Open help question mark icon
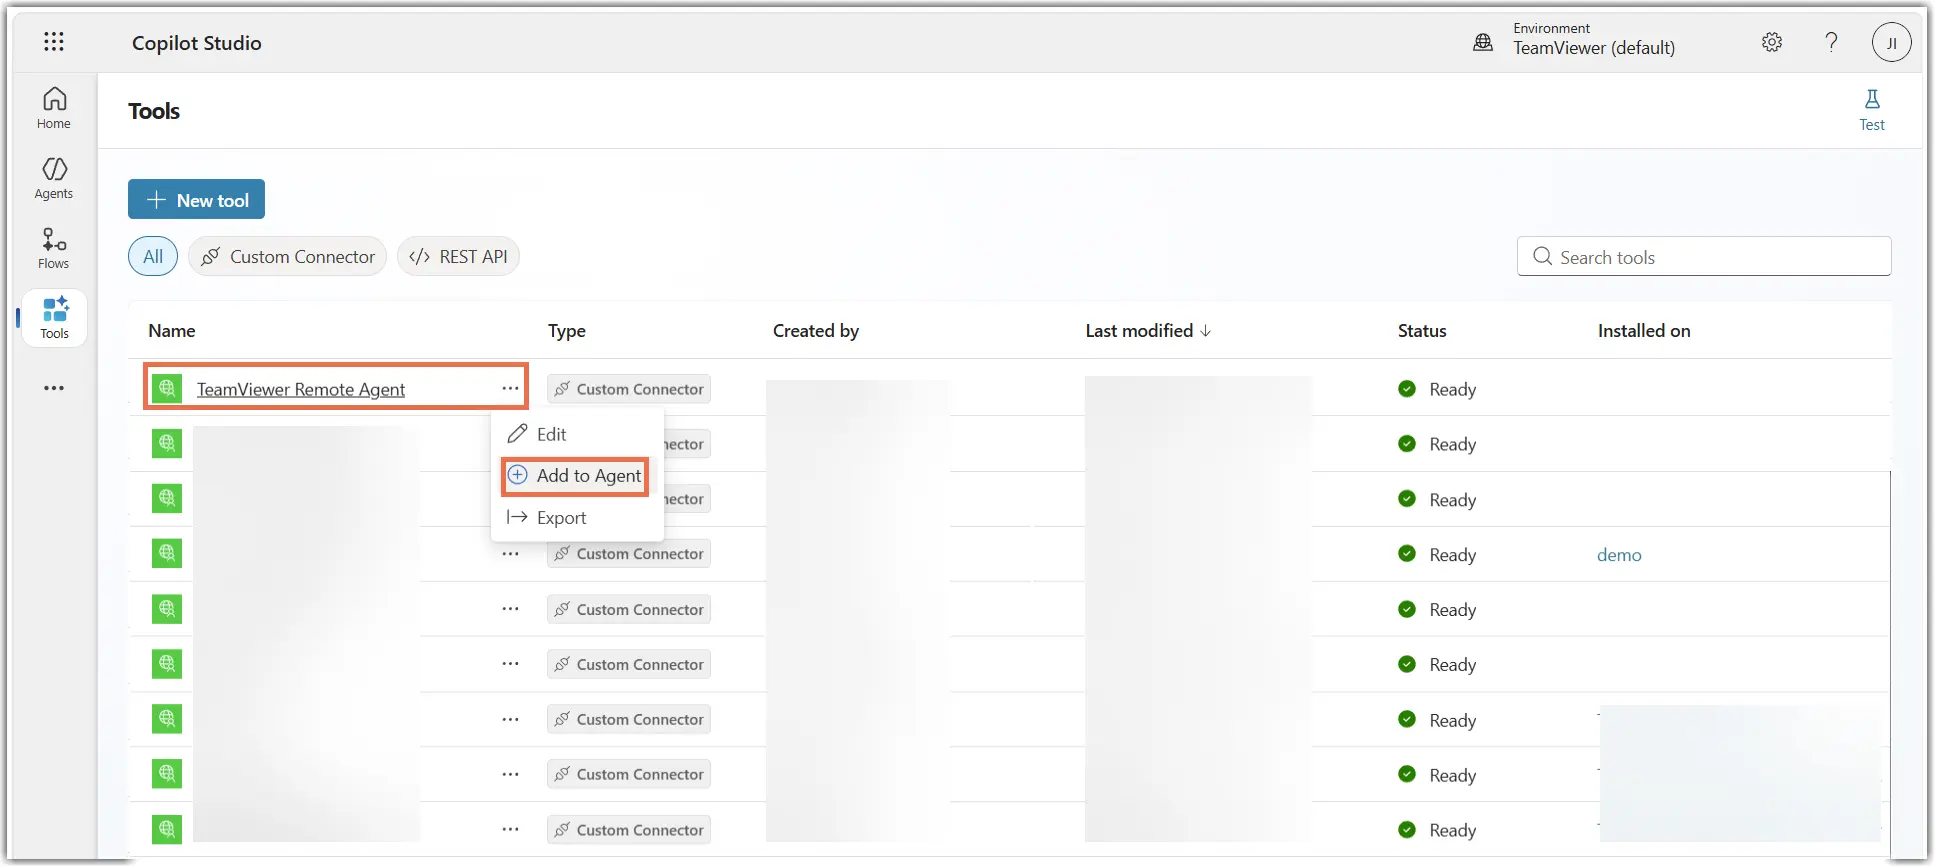Image resolution: width=1935 pixels, height=867 pixels. point(1831,42)
